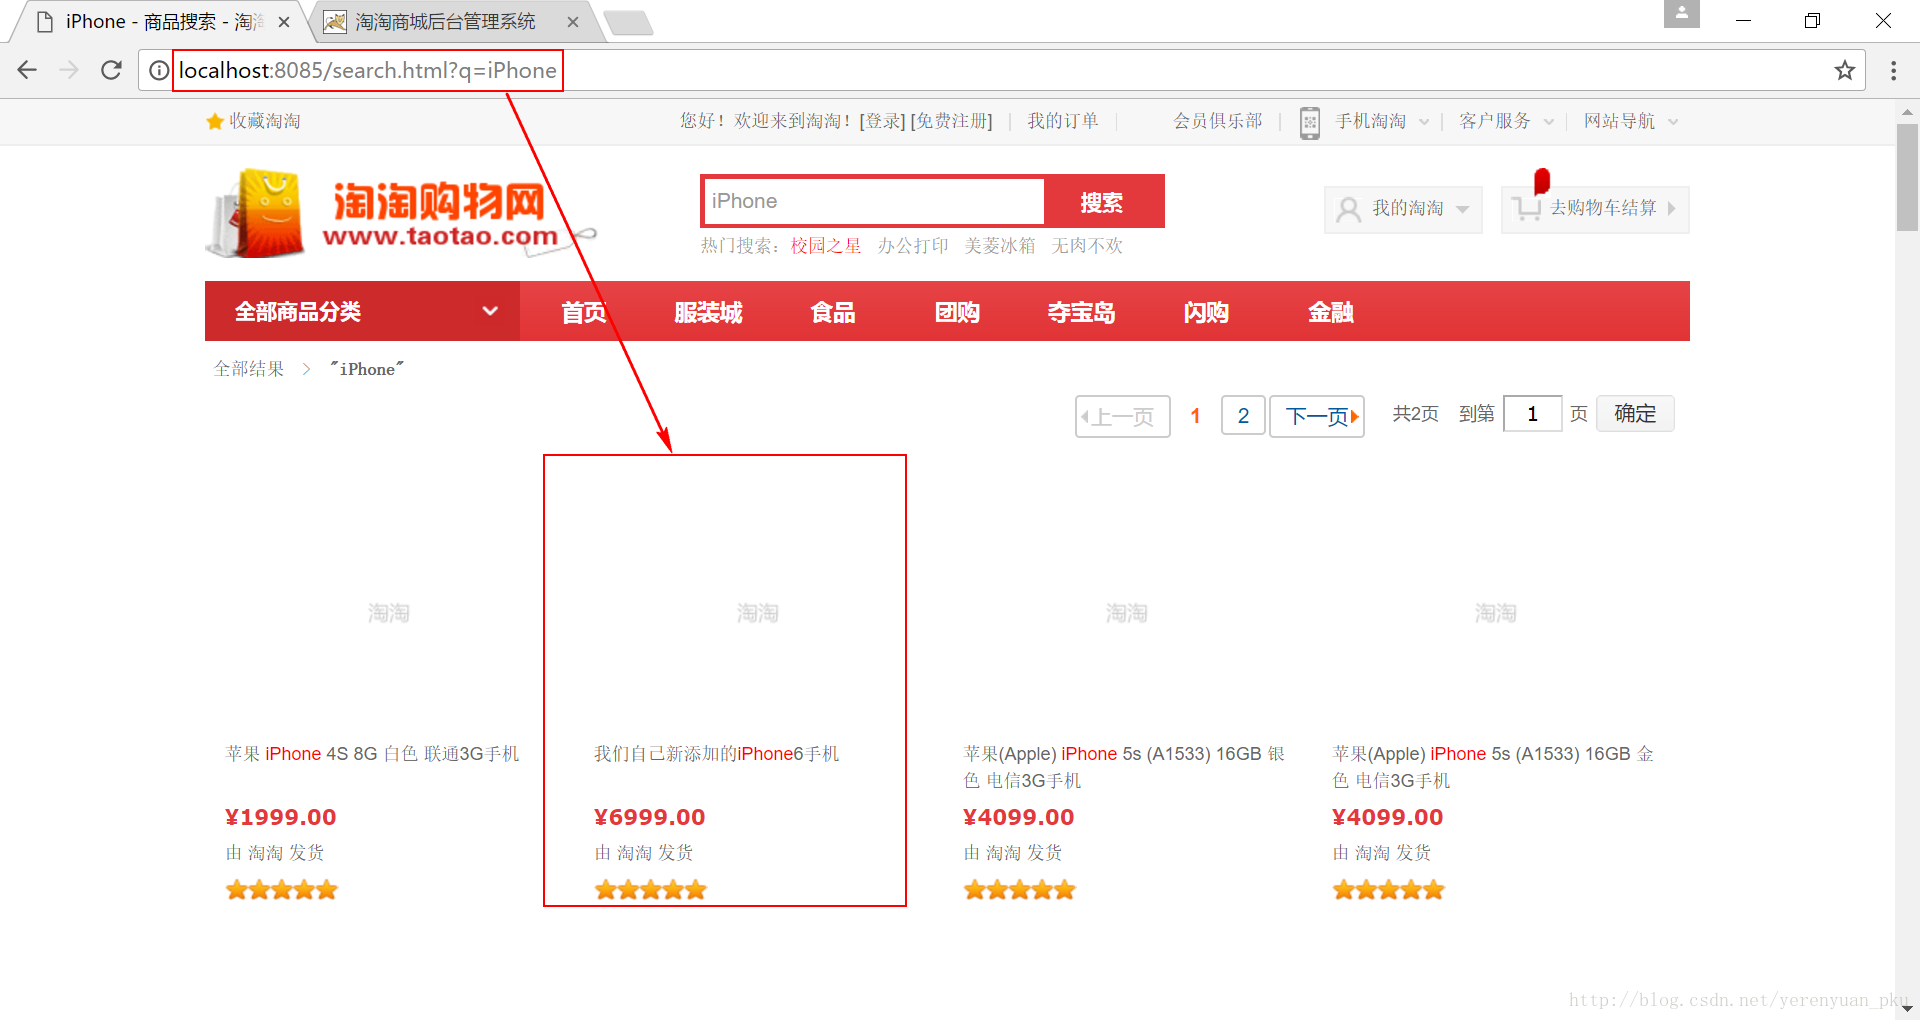The height and width of the screenshot is (1020, 1920).
Task: Click hot search 美菱冰箱
Action: (x=999, y=246)
